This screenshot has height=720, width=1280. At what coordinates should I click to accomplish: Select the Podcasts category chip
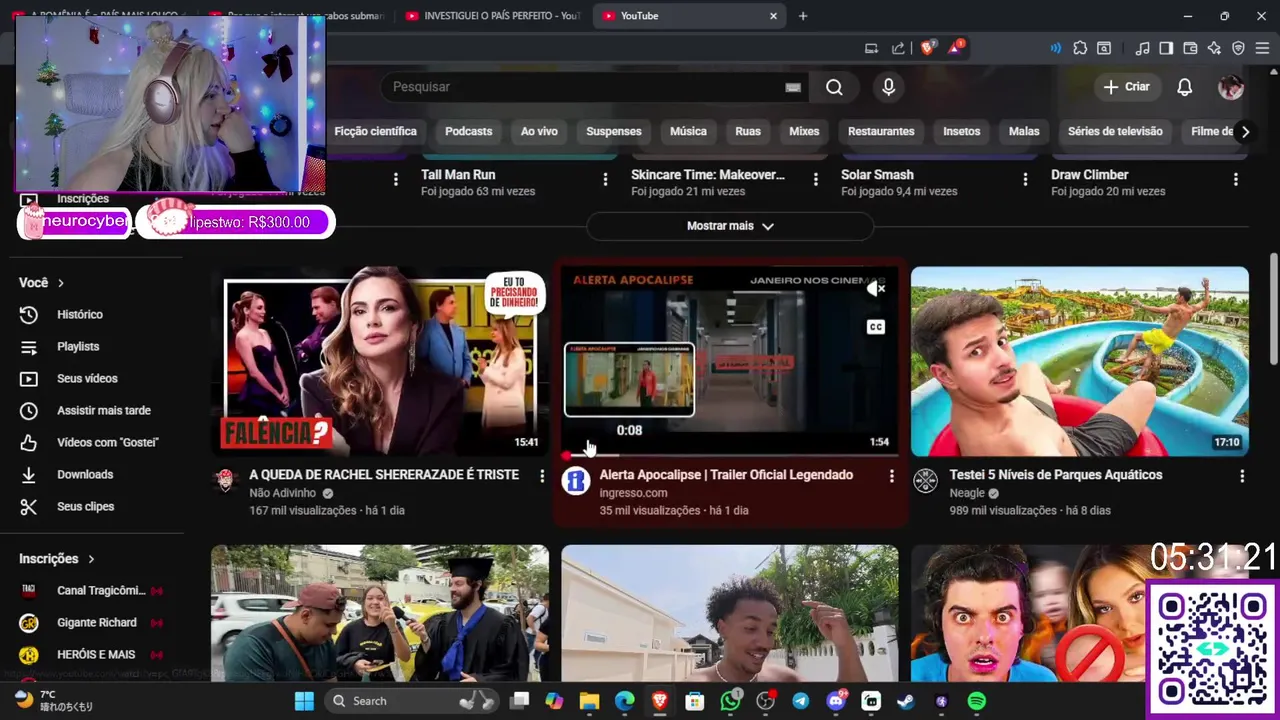tap(468, 131)
